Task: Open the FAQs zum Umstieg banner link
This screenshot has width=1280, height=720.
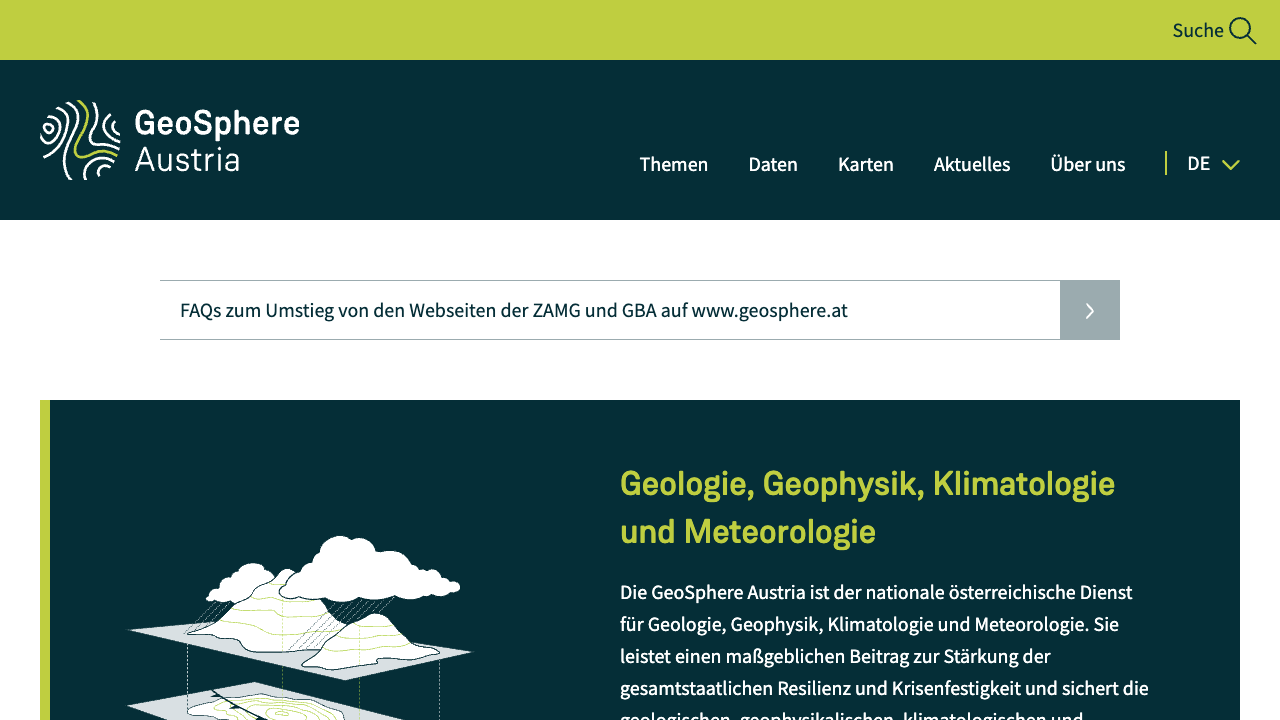Action: pos(513,310)
